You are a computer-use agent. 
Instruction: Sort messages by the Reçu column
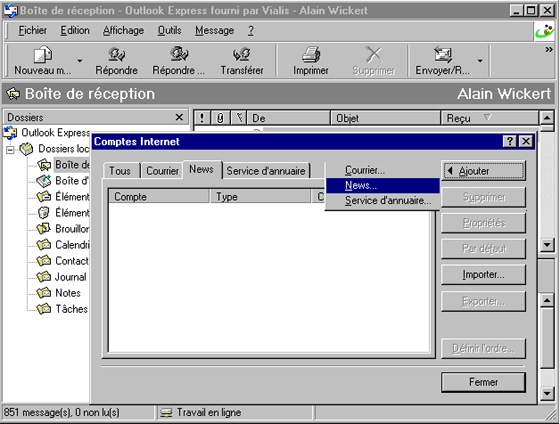pyautogui.click(x=490, y=118)
